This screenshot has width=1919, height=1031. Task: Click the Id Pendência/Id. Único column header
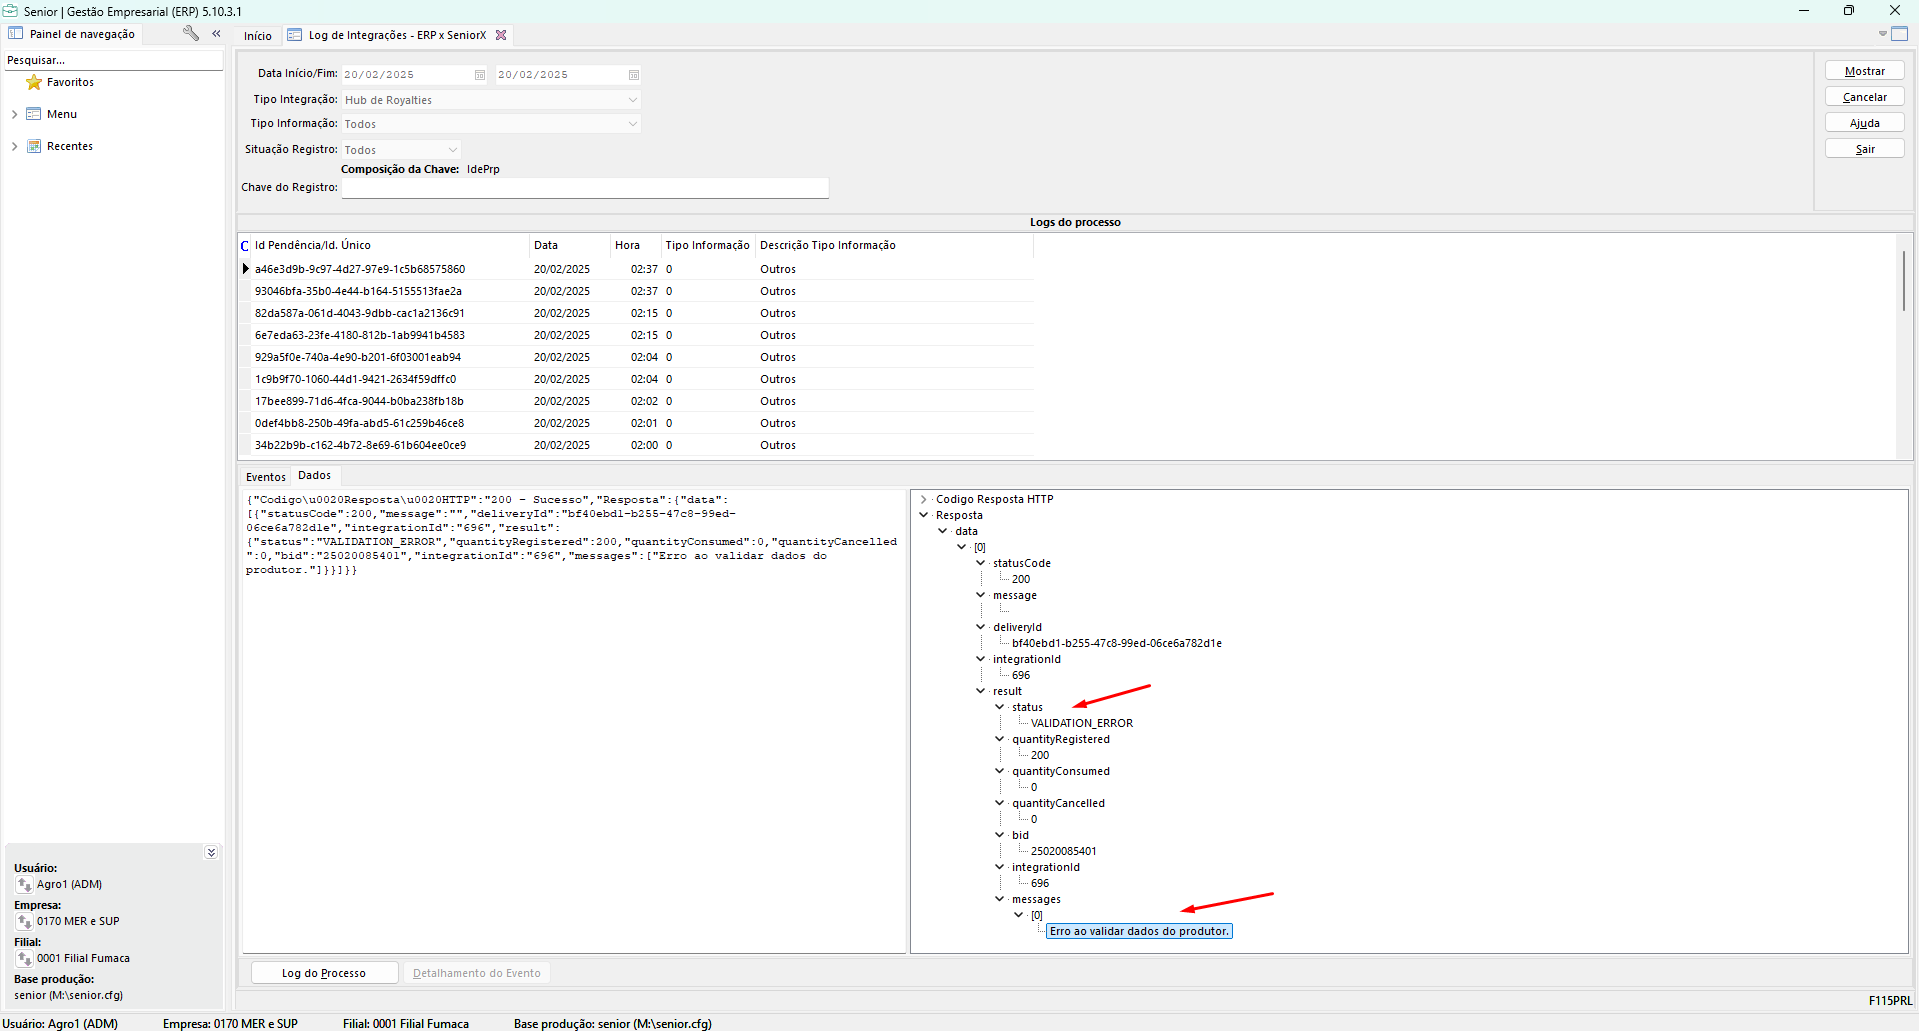(x=390, y=245)
